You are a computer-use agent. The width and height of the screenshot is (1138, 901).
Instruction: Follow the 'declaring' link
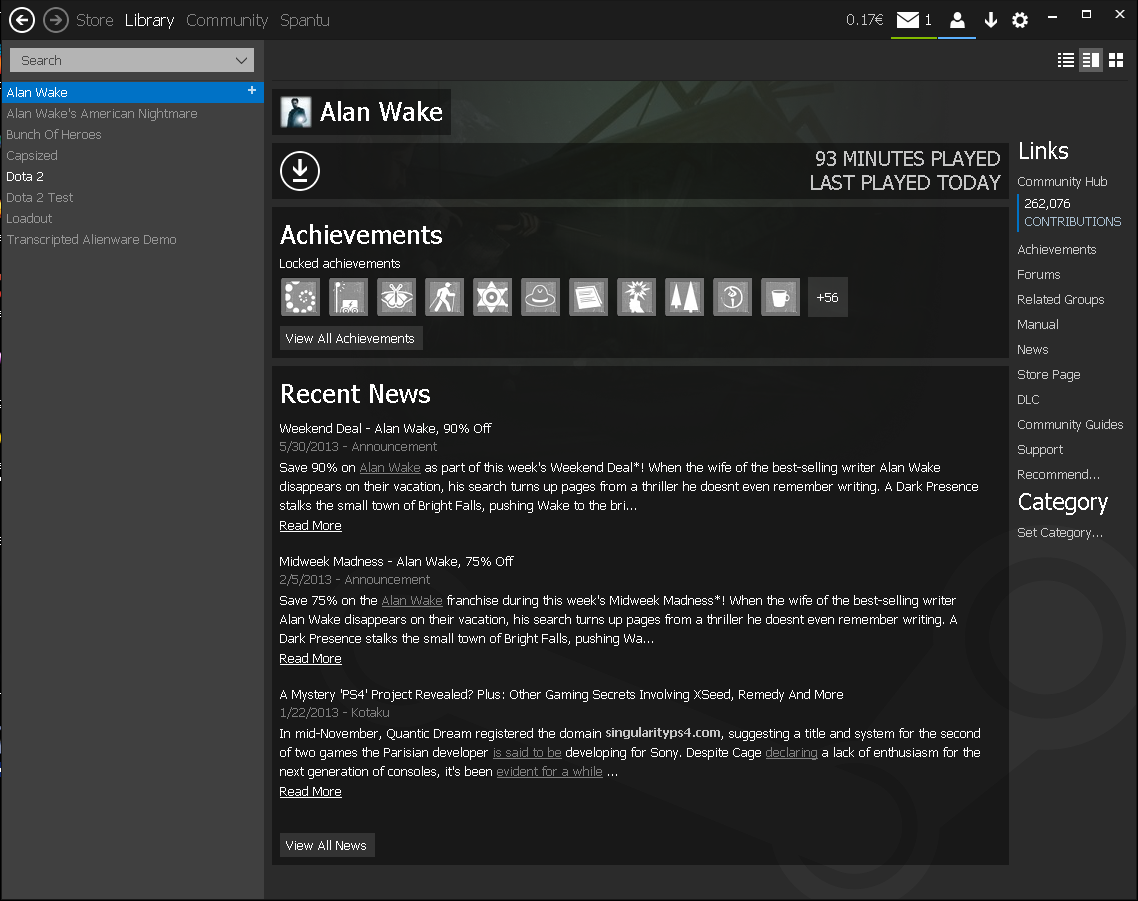(791, 753)
